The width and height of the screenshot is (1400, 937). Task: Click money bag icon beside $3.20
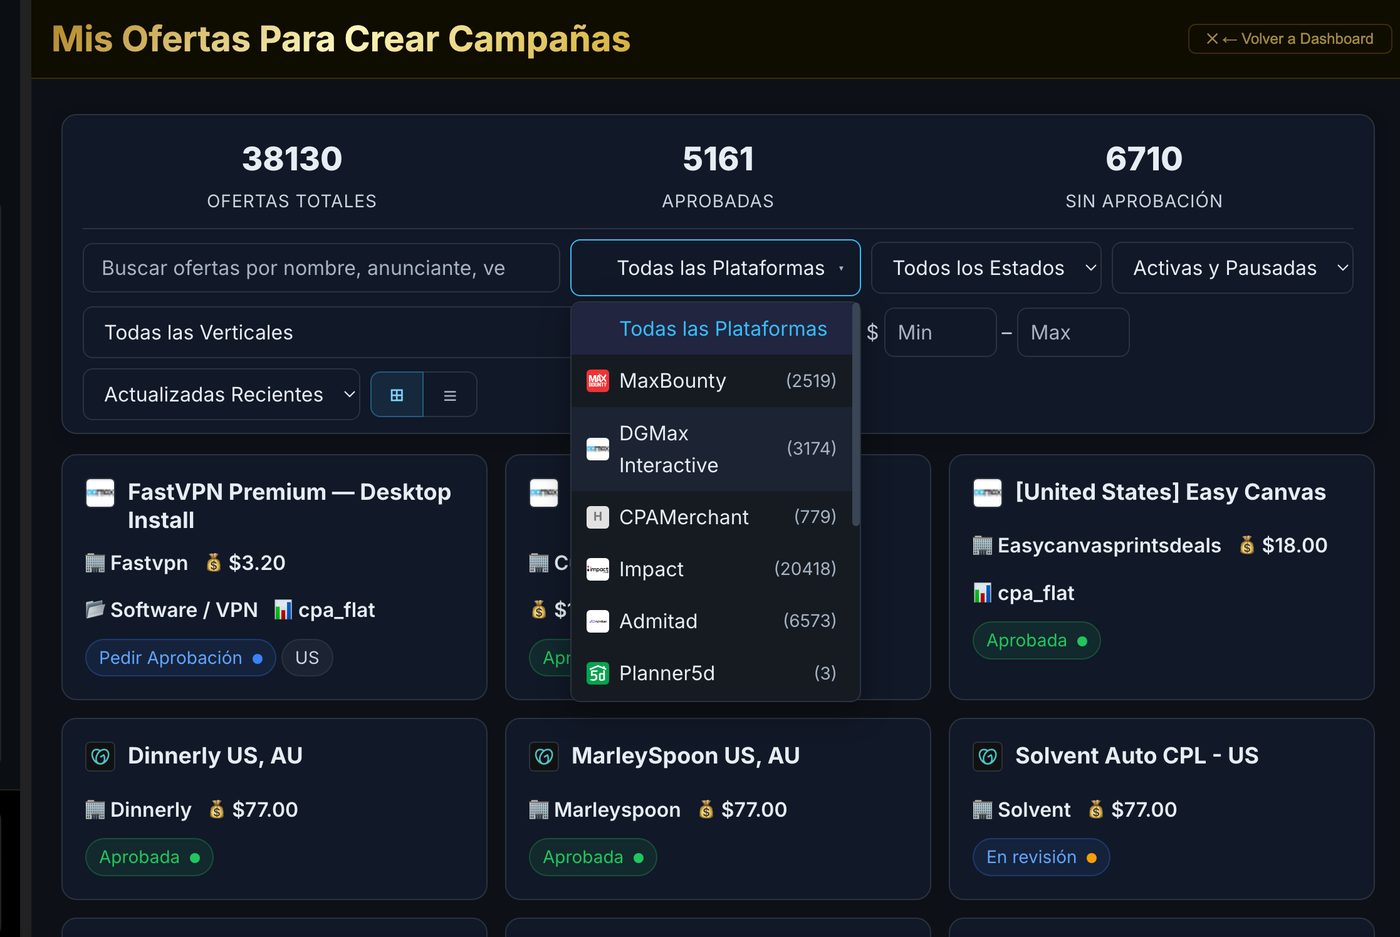[214, 563]
